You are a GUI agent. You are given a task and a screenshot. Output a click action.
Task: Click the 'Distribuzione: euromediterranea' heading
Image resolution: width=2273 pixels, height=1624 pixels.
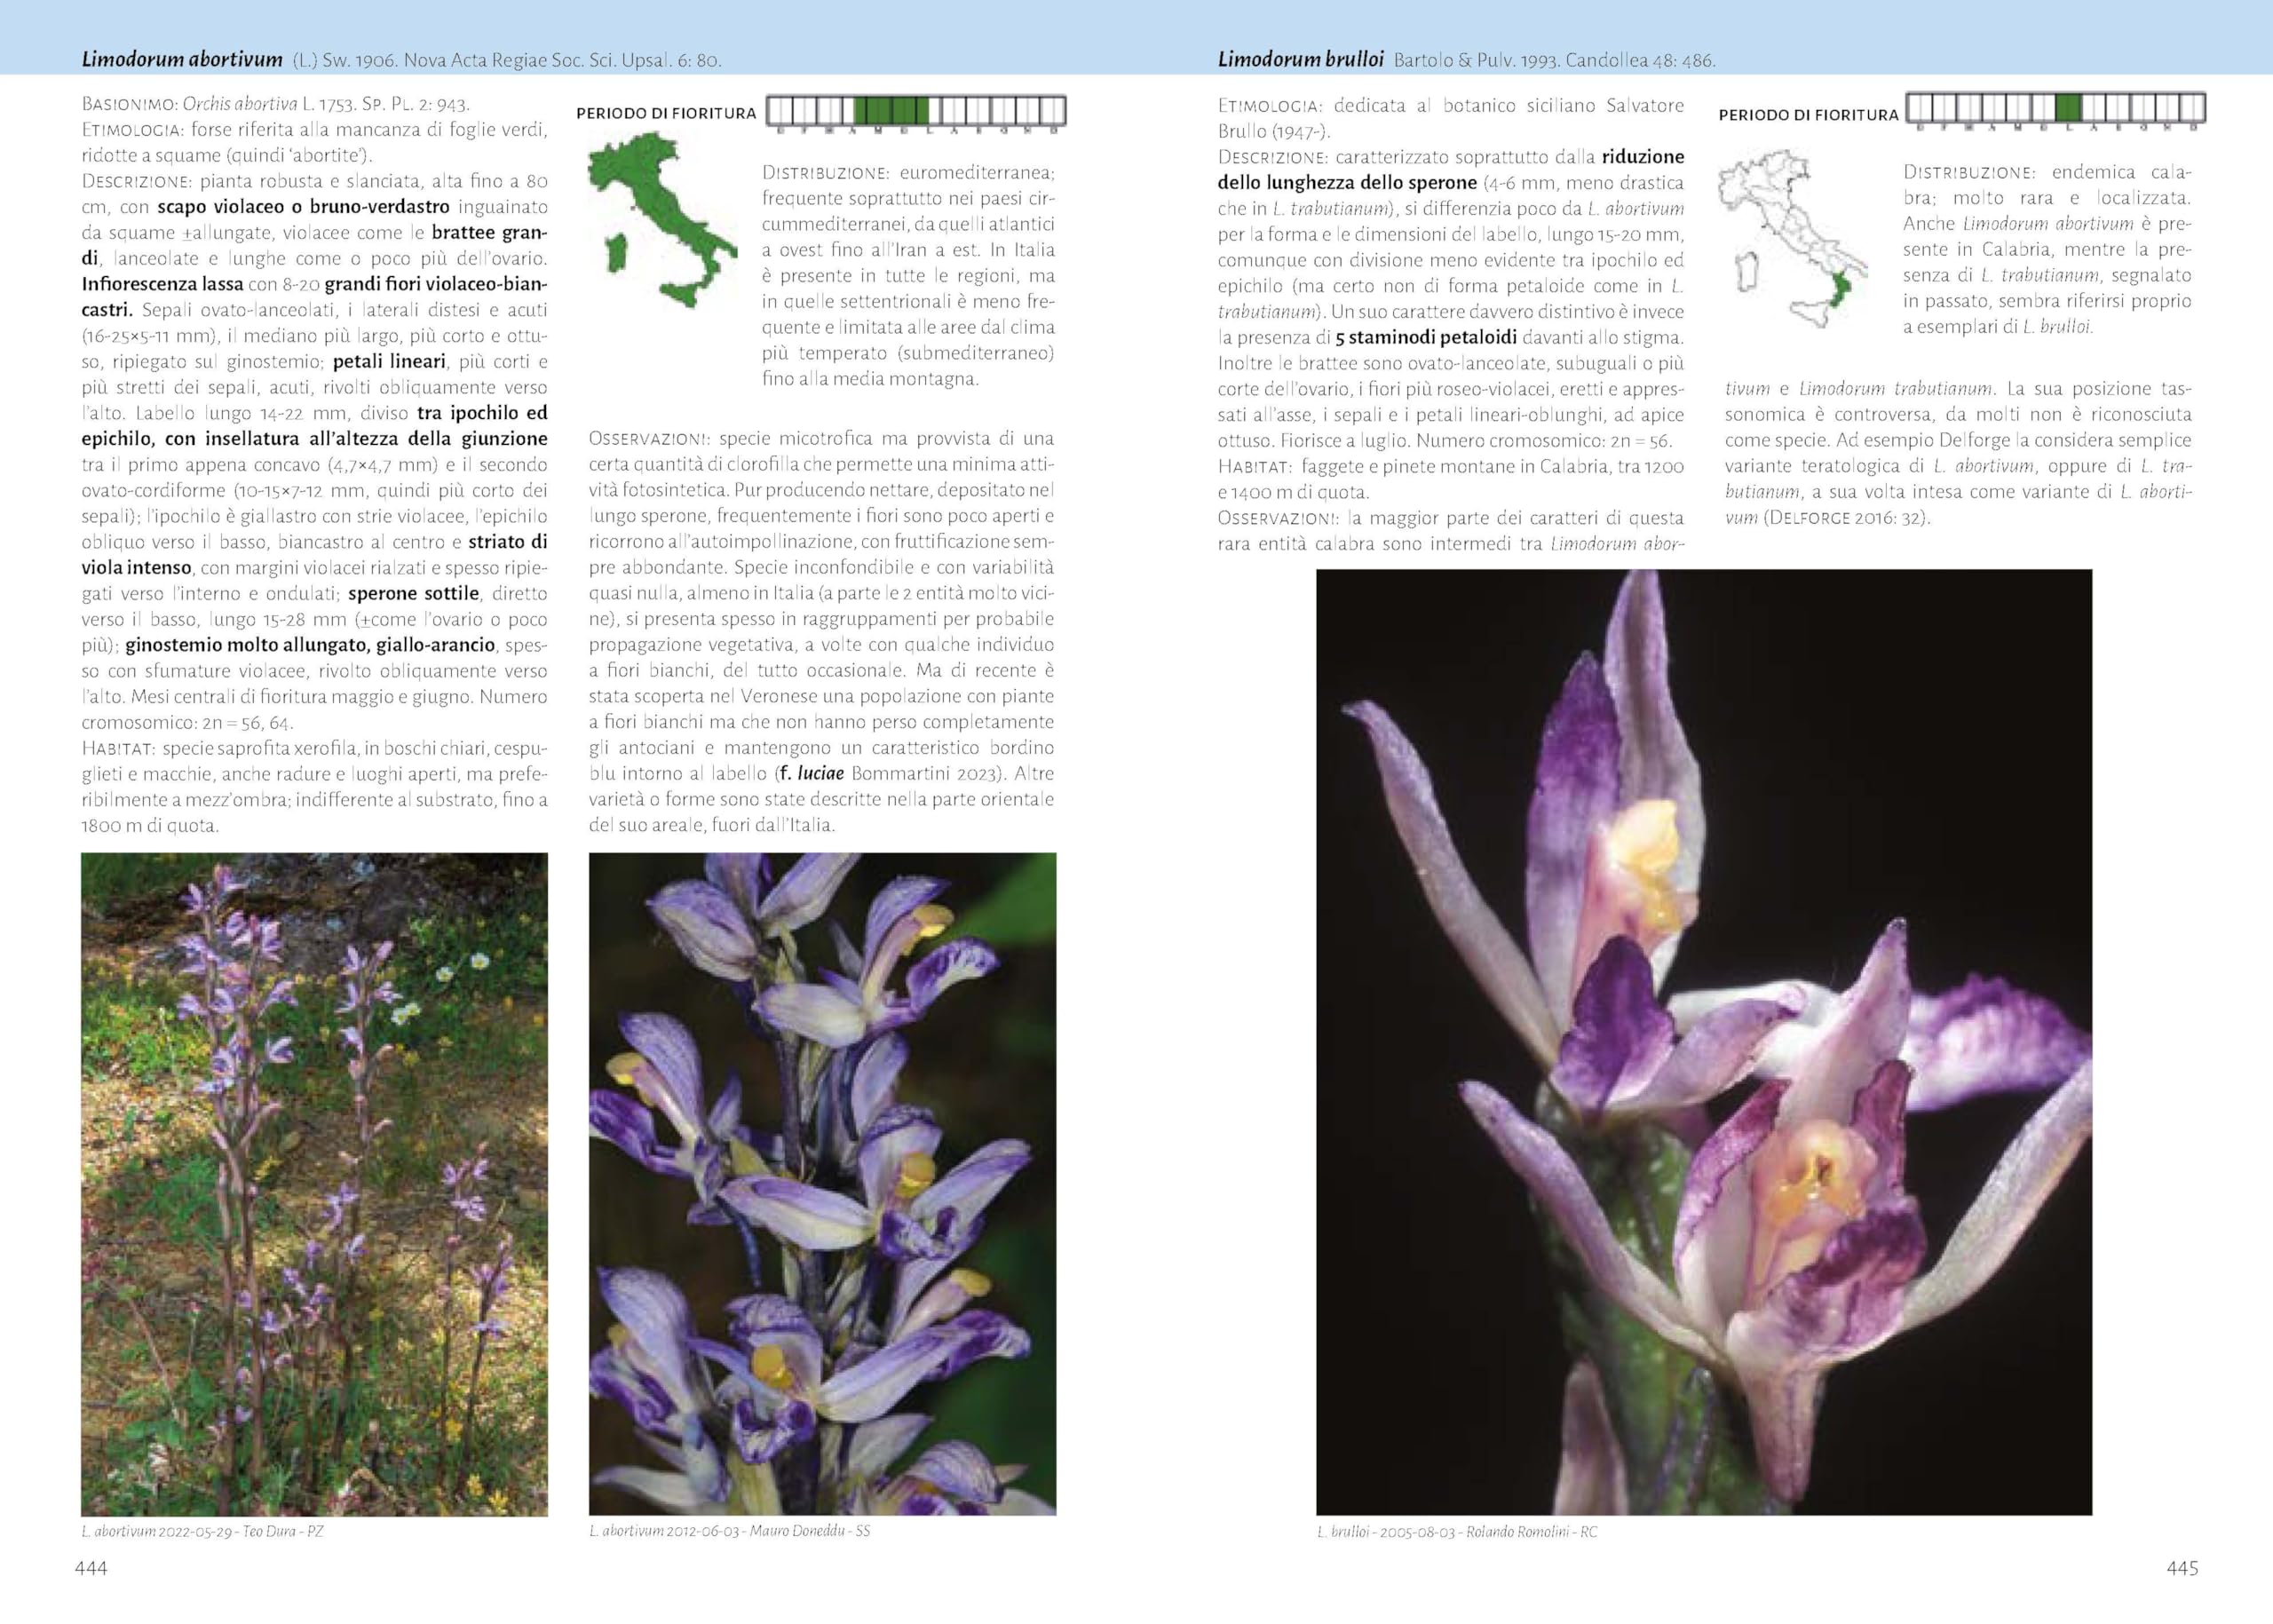click(908, 173)
